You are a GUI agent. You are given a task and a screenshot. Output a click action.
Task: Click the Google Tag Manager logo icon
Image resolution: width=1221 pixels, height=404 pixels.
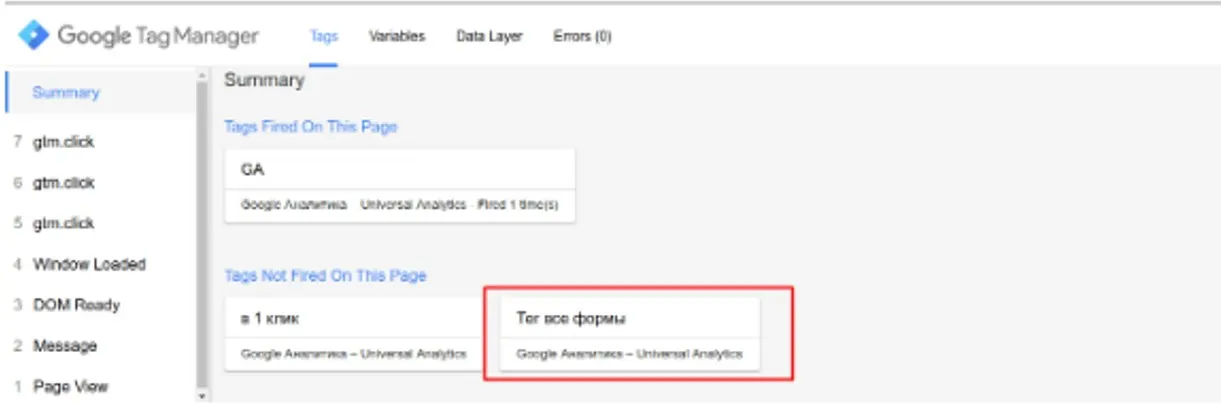(x=34, y=36)
